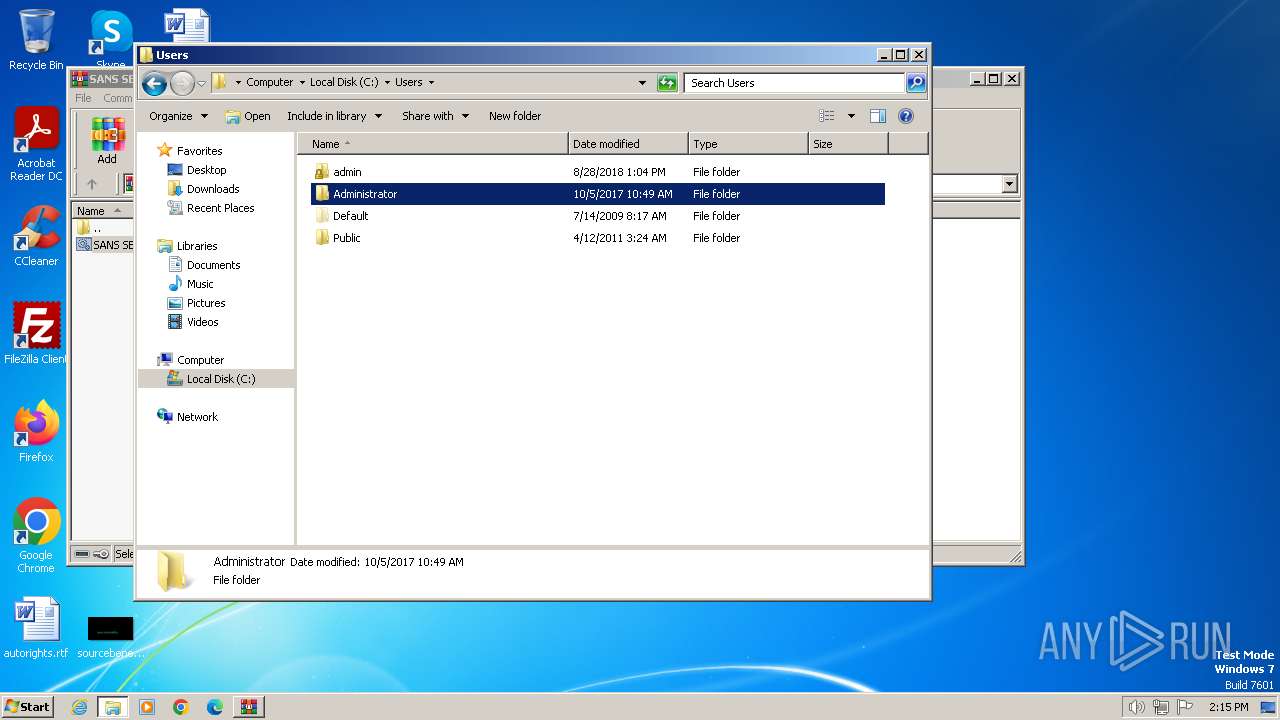Go back using the Explorer Back arrow

[x=154, y=83]
